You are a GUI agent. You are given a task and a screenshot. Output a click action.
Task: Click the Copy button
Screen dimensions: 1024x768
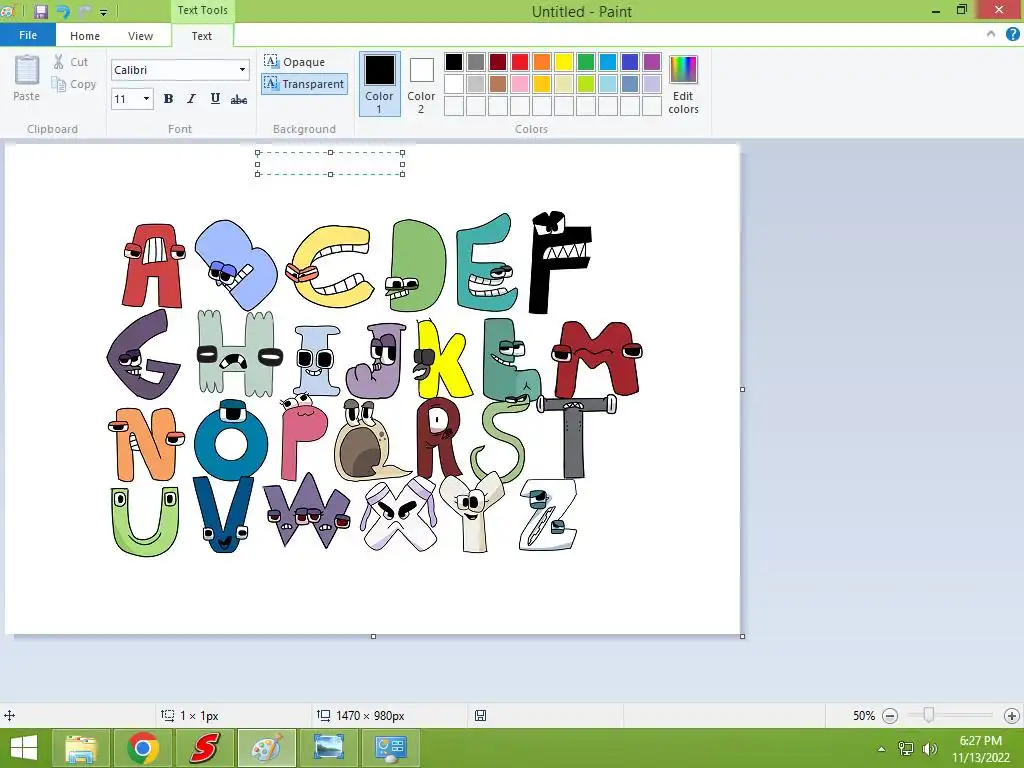(x=74, y=84)
